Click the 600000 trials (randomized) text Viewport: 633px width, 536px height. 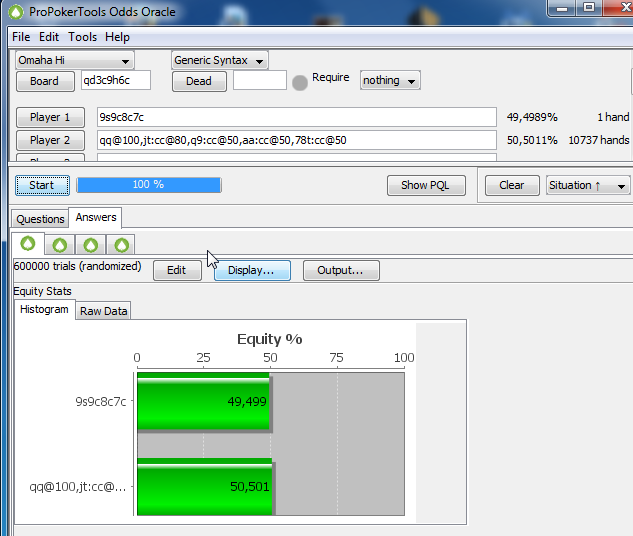(x=78, y=266)
